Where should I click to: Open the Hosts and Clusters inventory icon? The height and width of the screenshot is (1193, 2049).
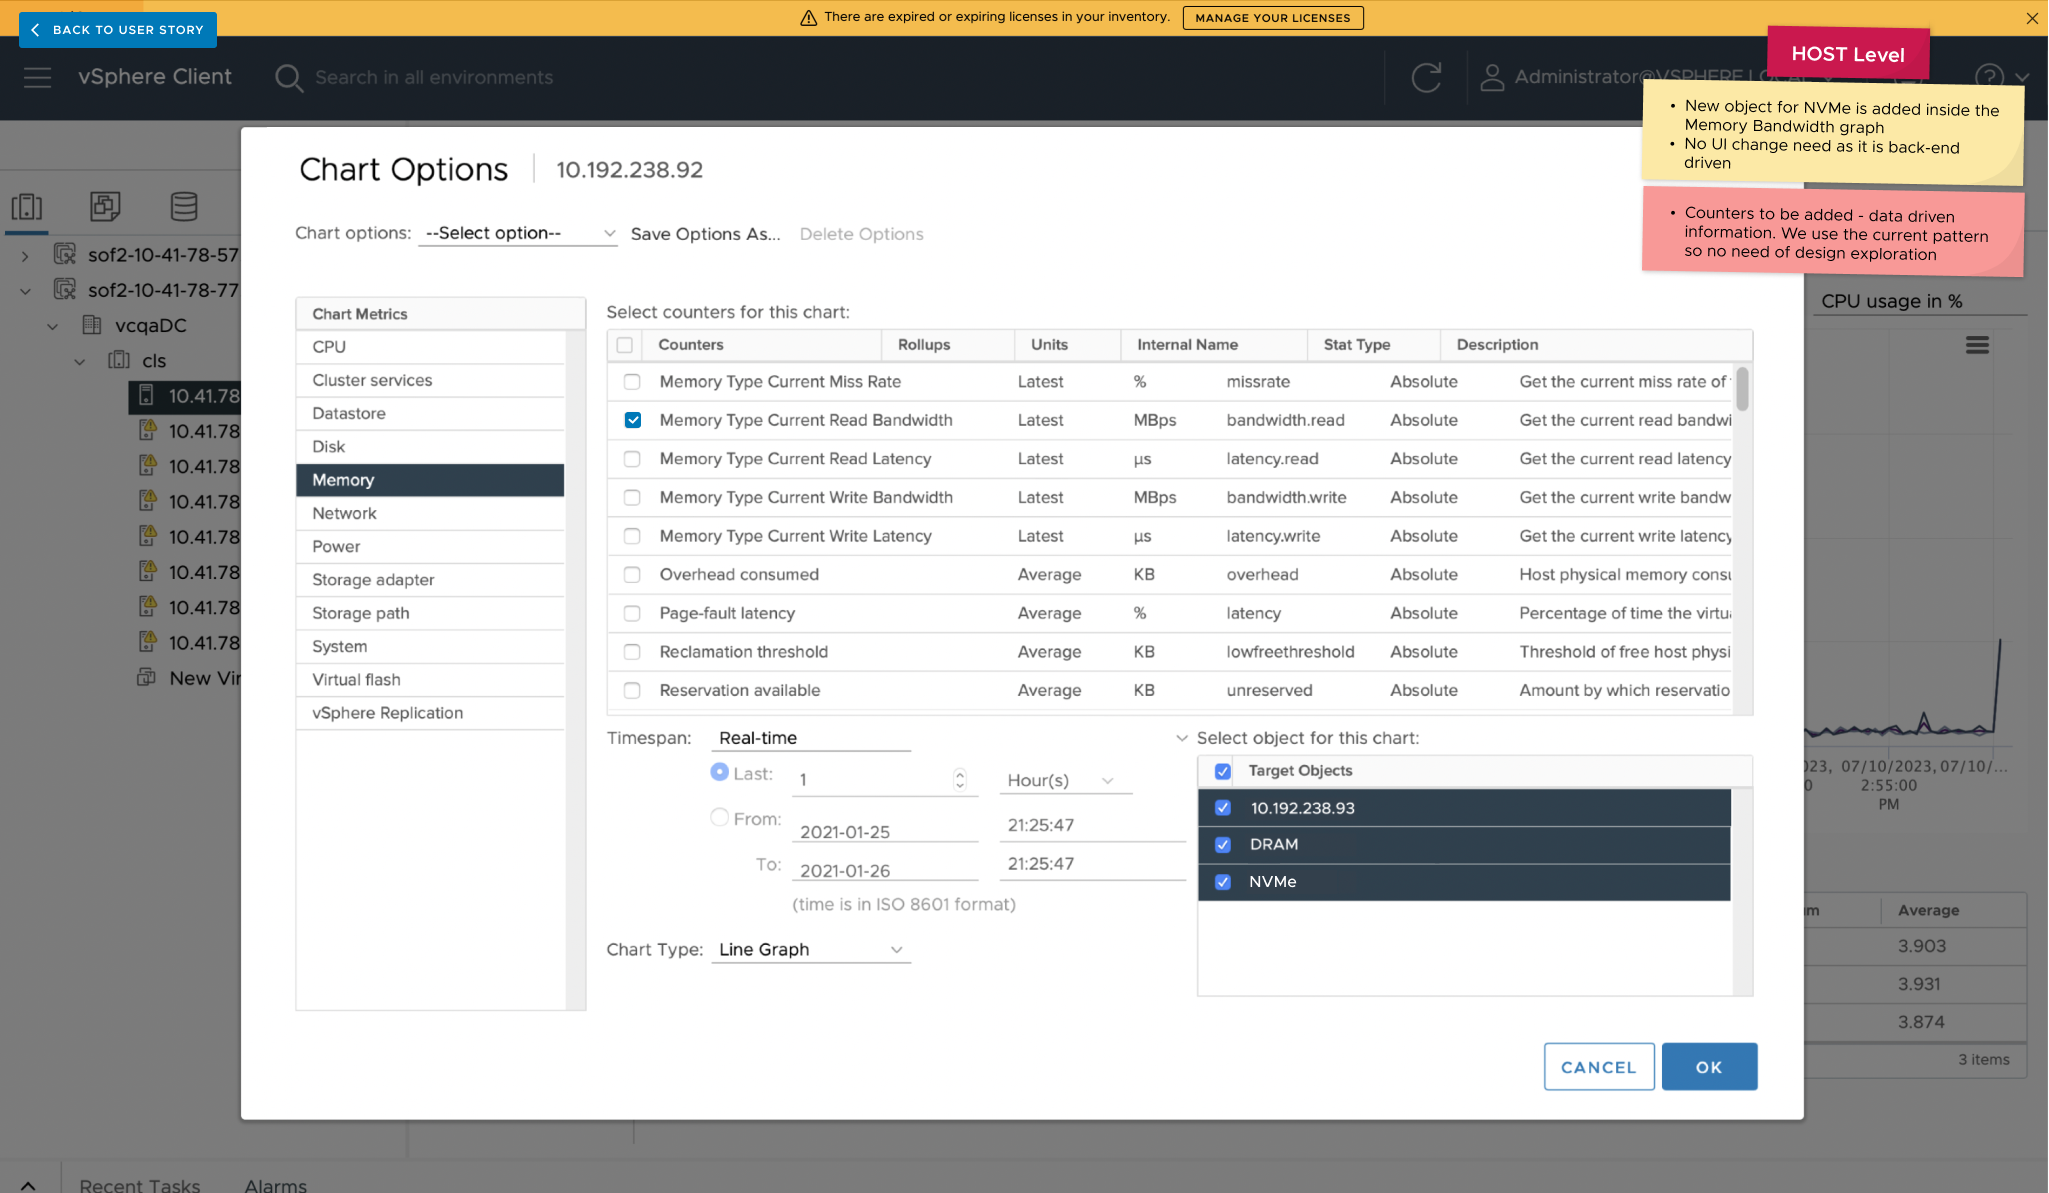(27, 207)
